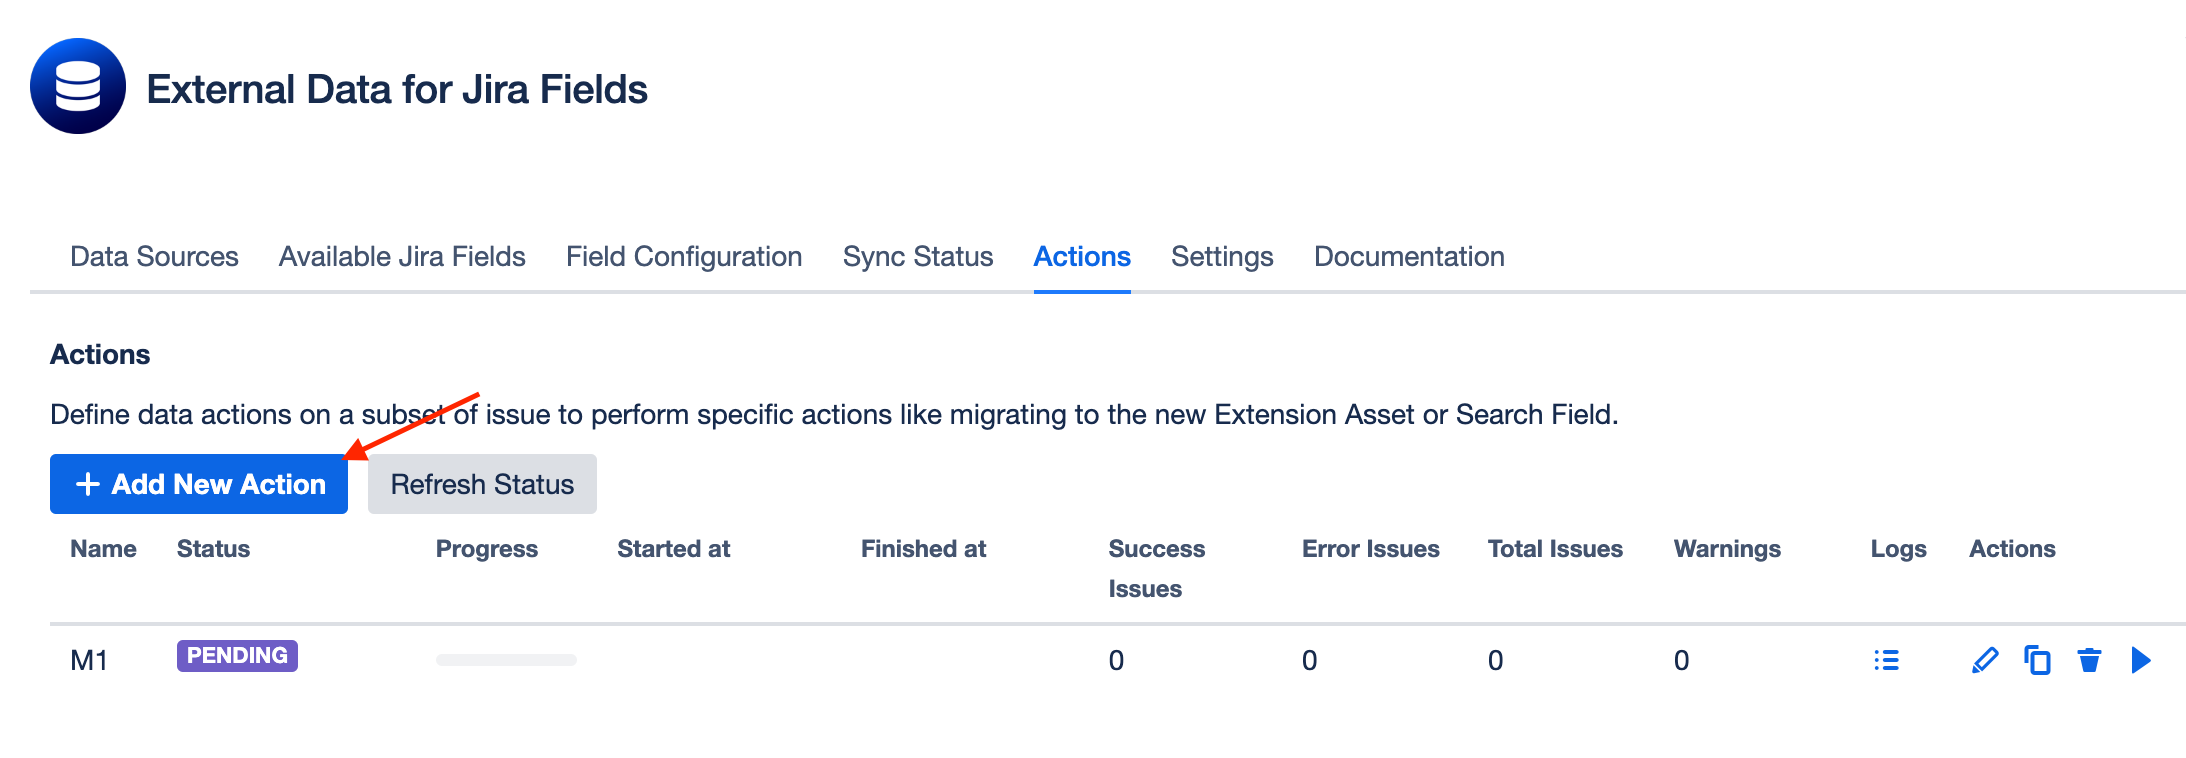Image resolution: width=2186 pixels, height=758 pixels.
Task: Click the Actions section heading
Action: tap(100, 355)
